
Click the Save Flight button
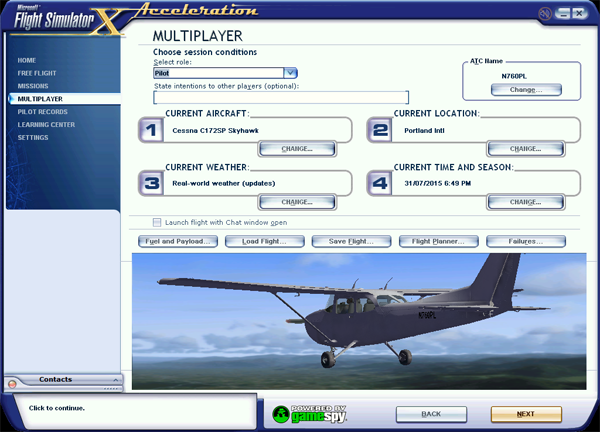351,241
